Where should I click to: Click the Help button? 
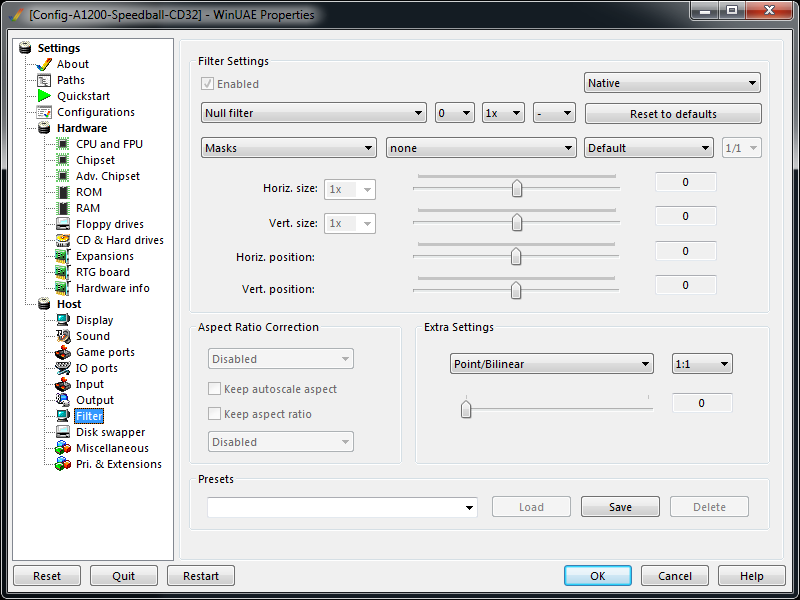click(x=752, y=576)
